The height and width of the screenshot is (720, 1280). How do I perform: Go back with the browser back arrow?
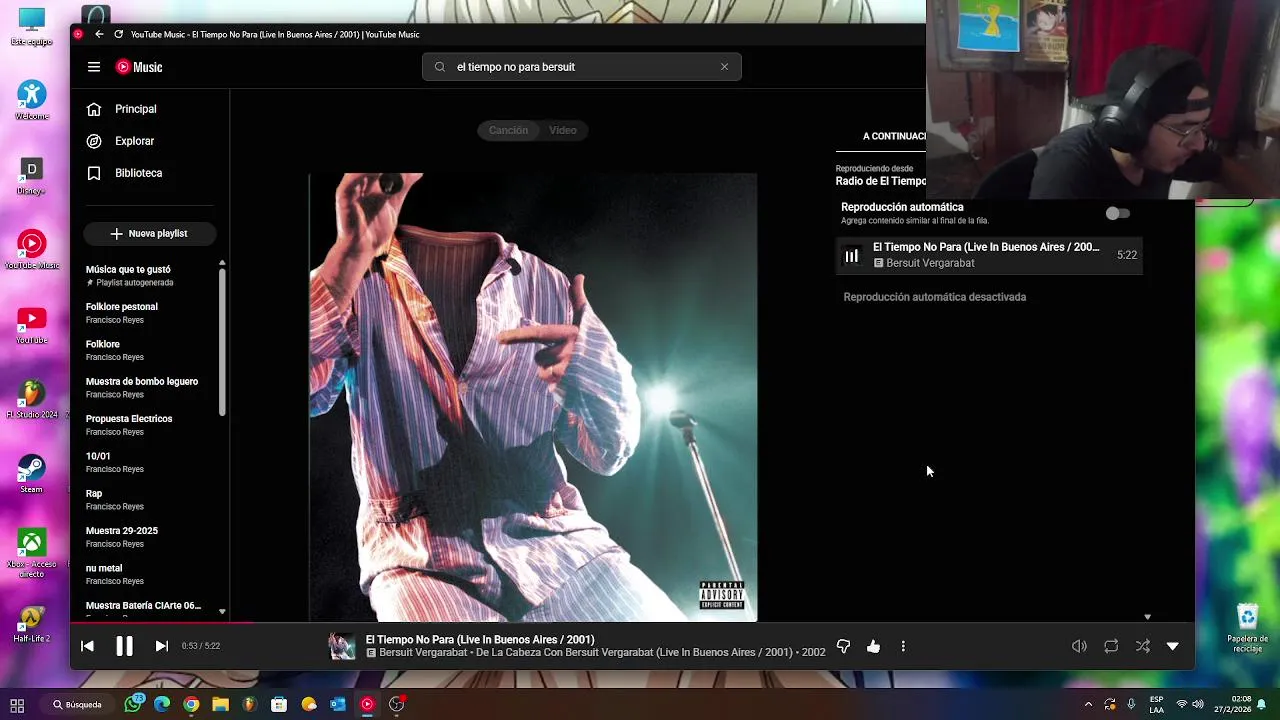point(99,34)
